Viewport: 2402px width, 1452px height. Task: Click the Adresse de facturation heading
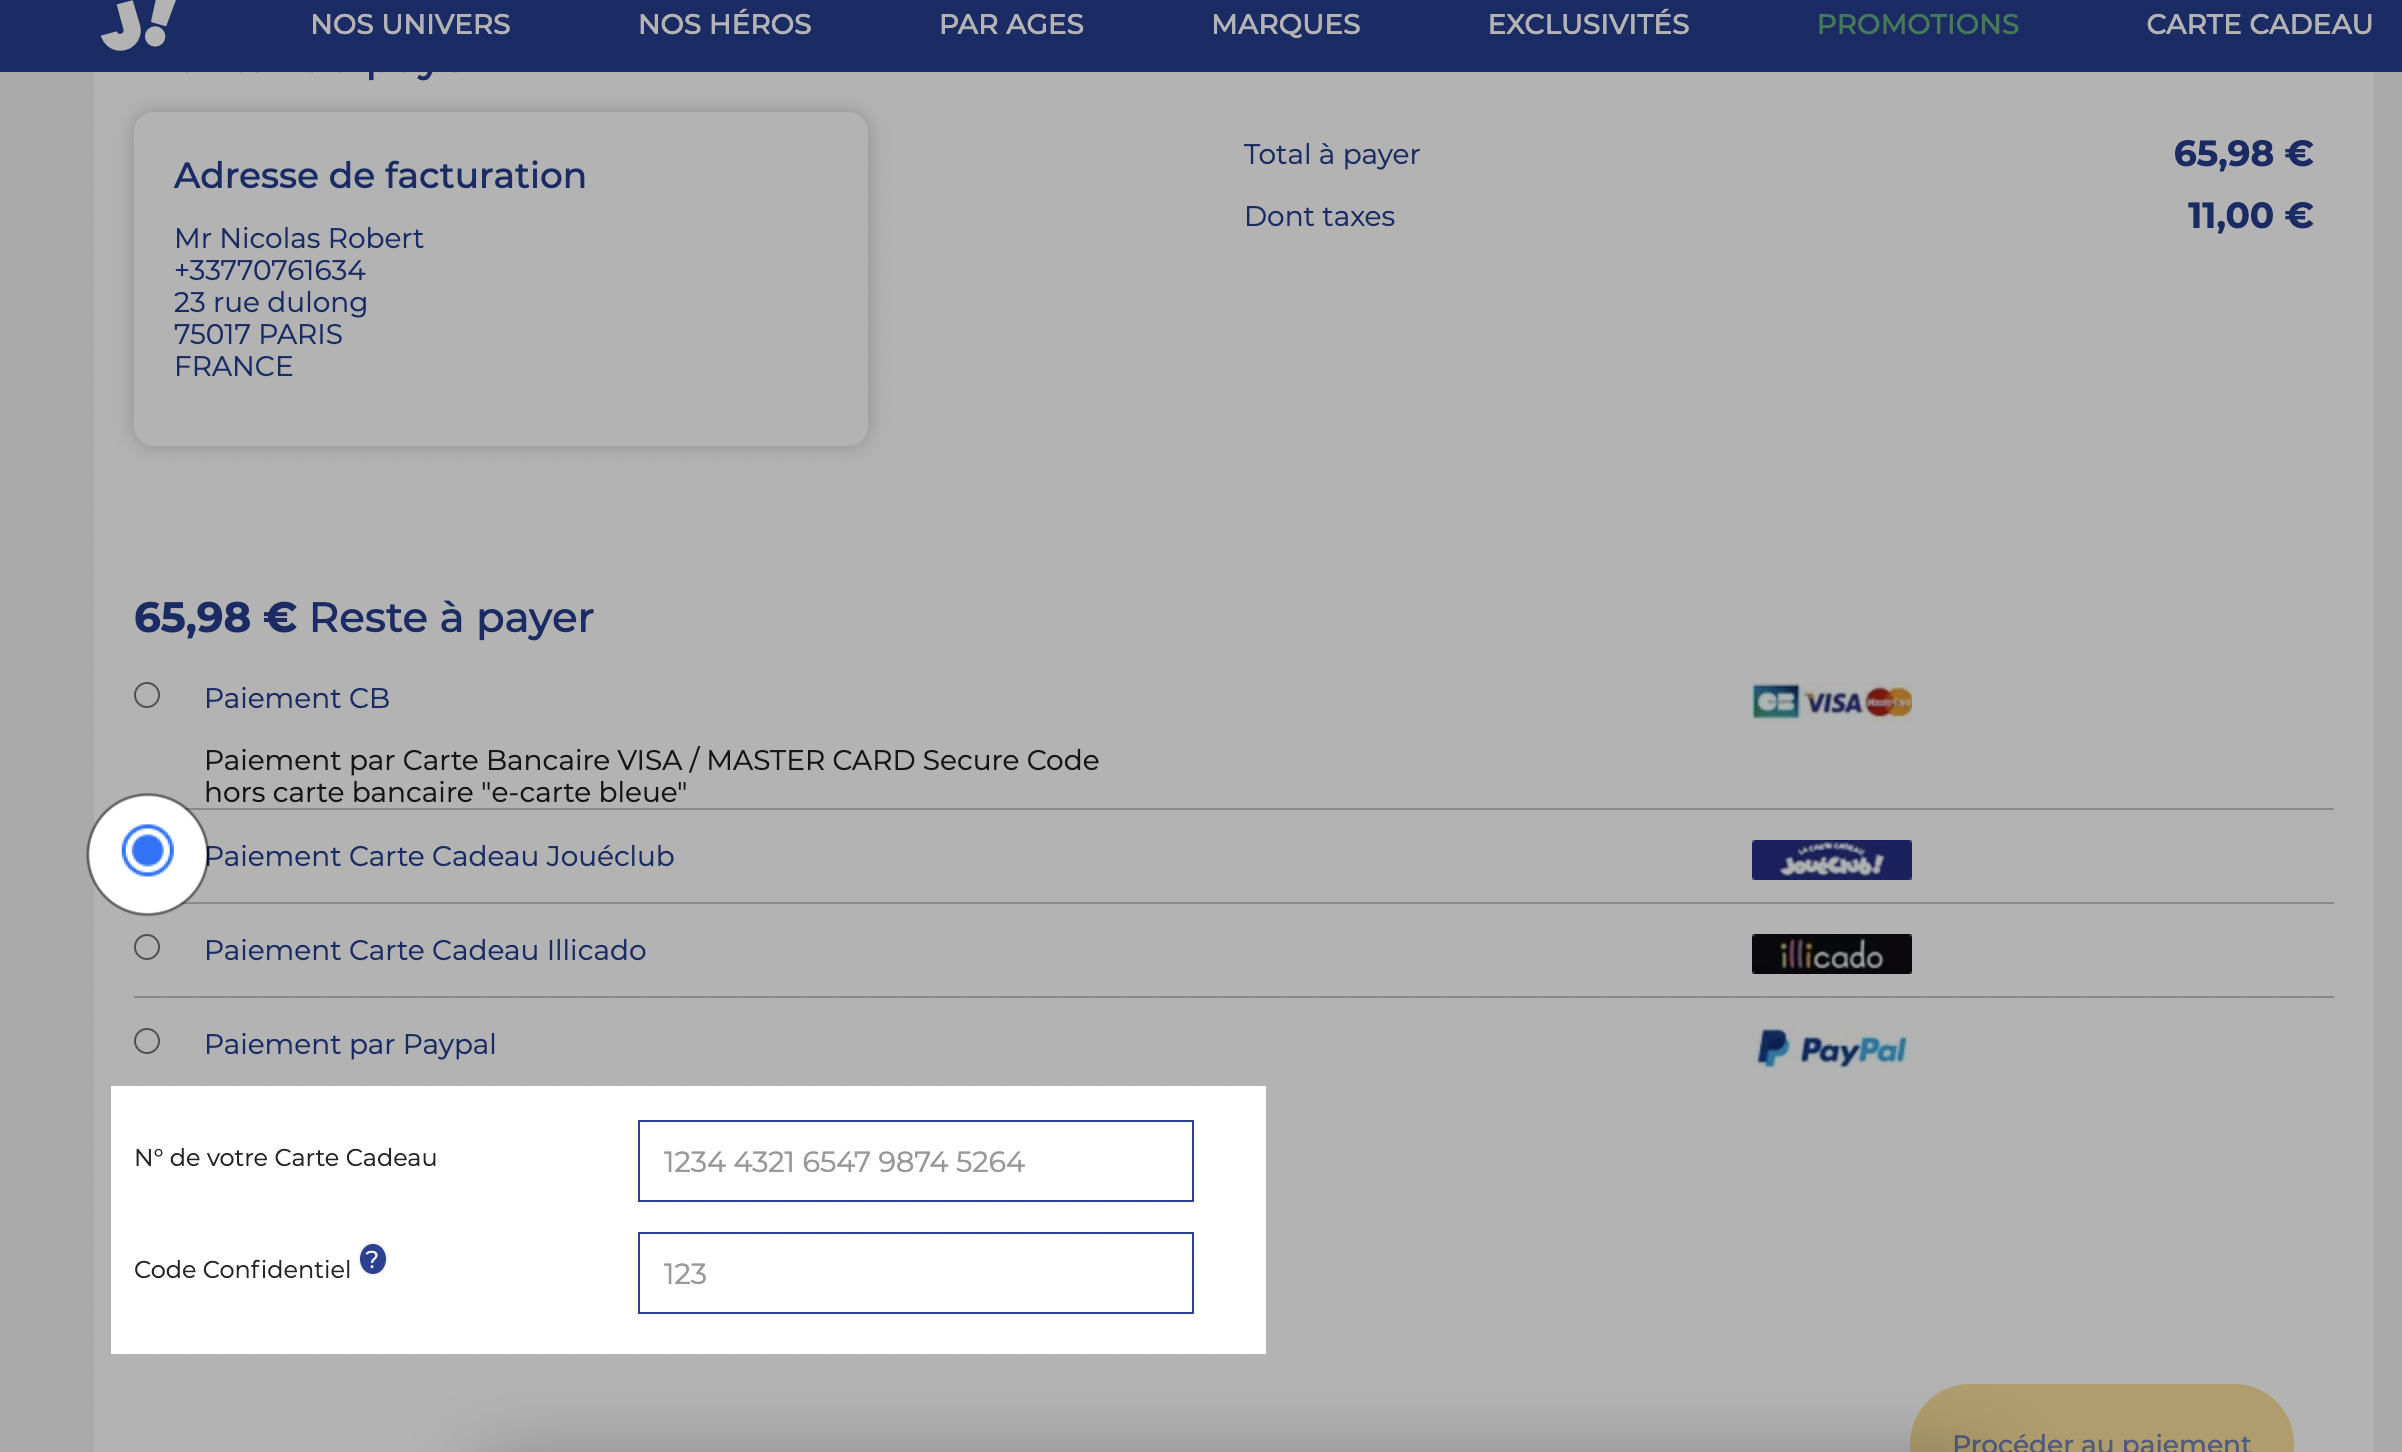380,176
